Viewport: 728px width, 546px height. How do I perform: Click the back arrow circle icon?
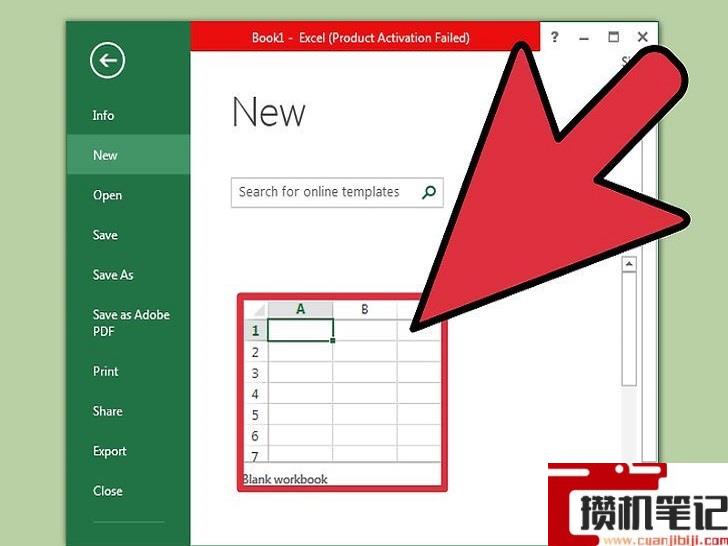pos(107,60)
